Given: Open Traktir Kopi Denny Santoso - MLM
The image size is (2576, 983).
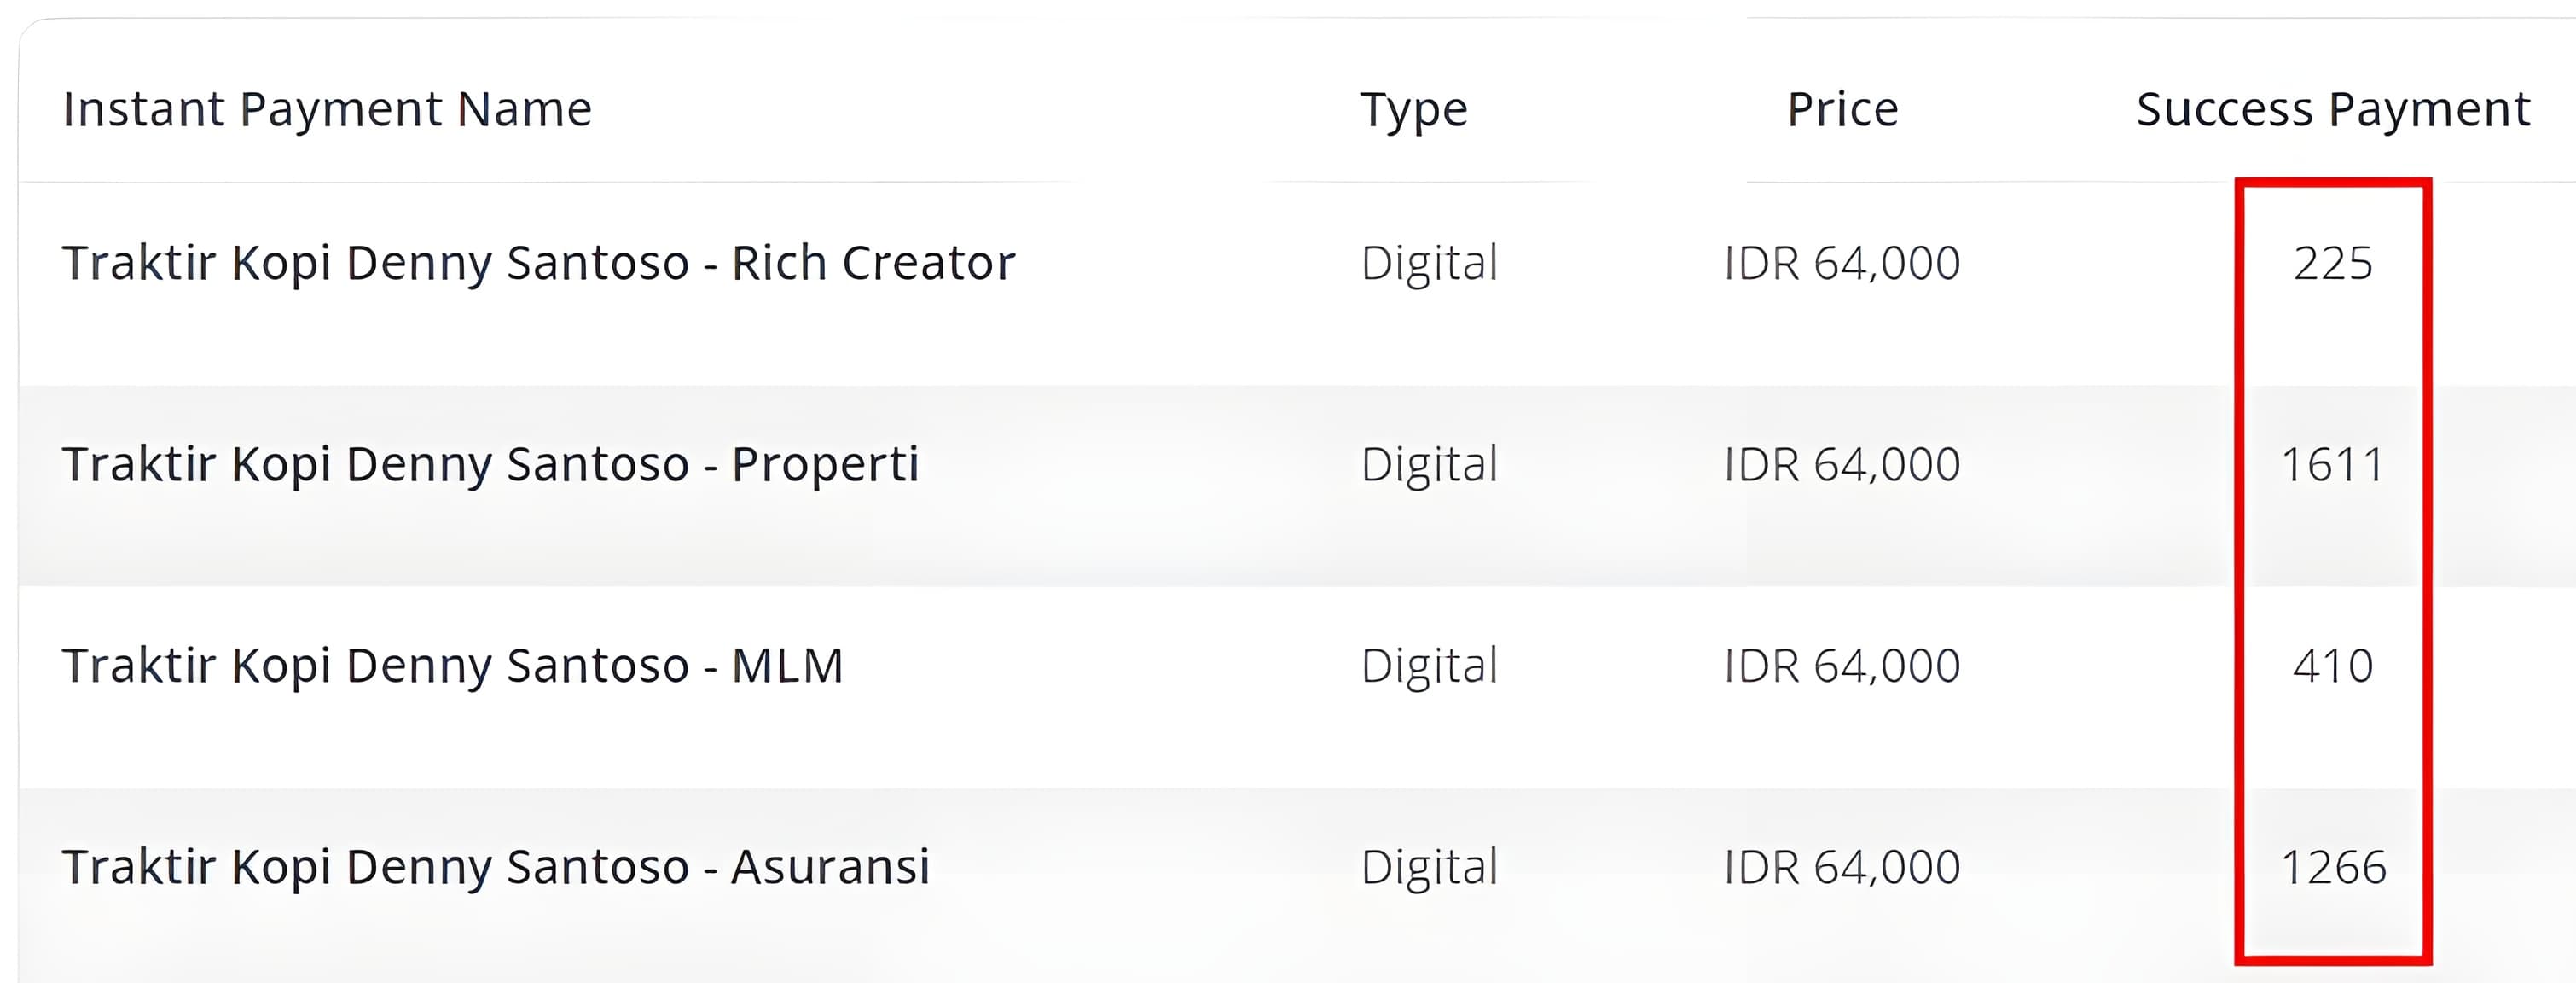Looking at the screenshot, I should click(x=452, y=666).
